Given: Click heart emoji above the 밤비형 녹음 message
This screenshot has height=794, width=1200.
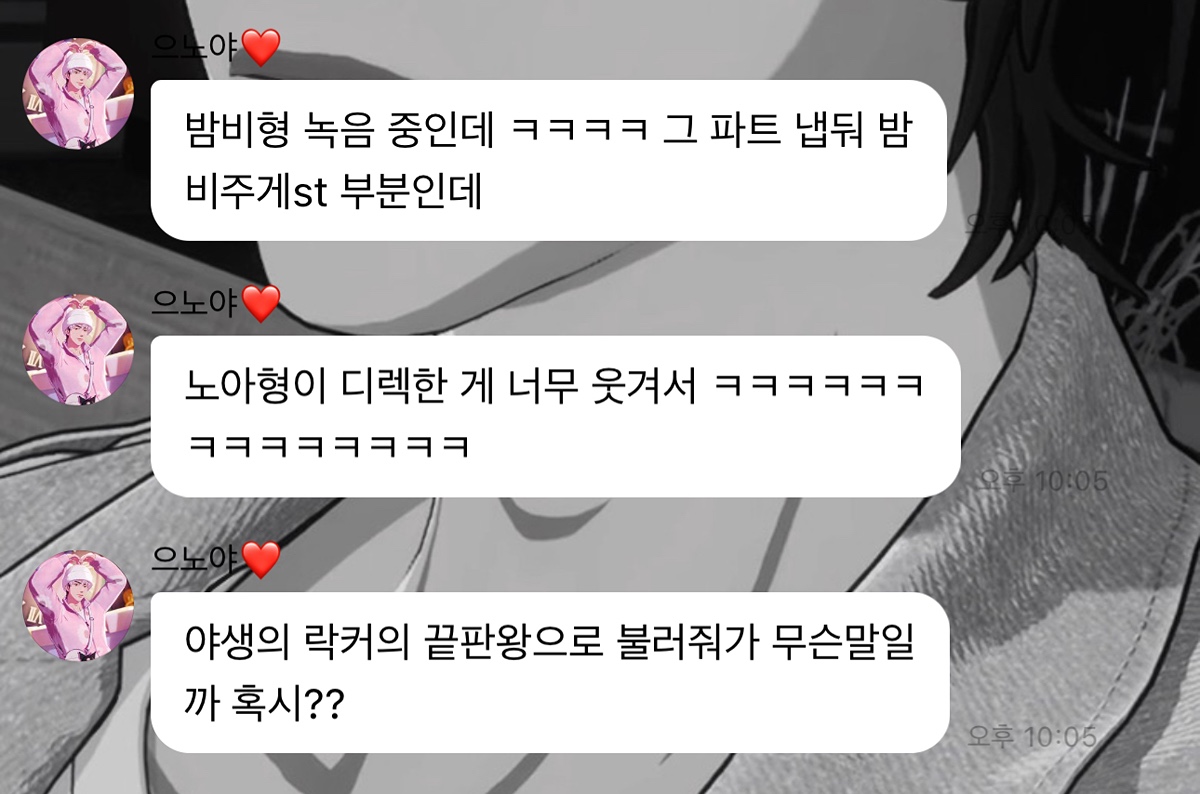Looking at the screenshot, I should click(260, 47).
